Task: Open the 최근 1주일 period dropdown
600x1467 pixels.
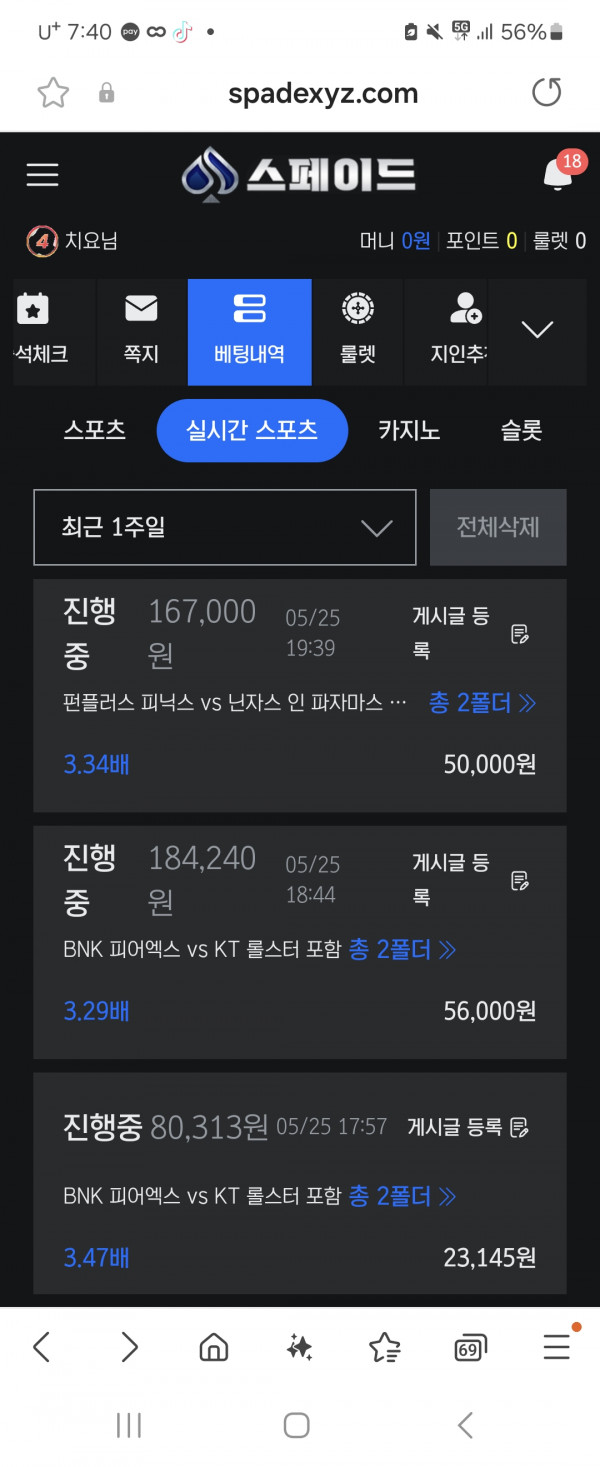Action: 225,527
